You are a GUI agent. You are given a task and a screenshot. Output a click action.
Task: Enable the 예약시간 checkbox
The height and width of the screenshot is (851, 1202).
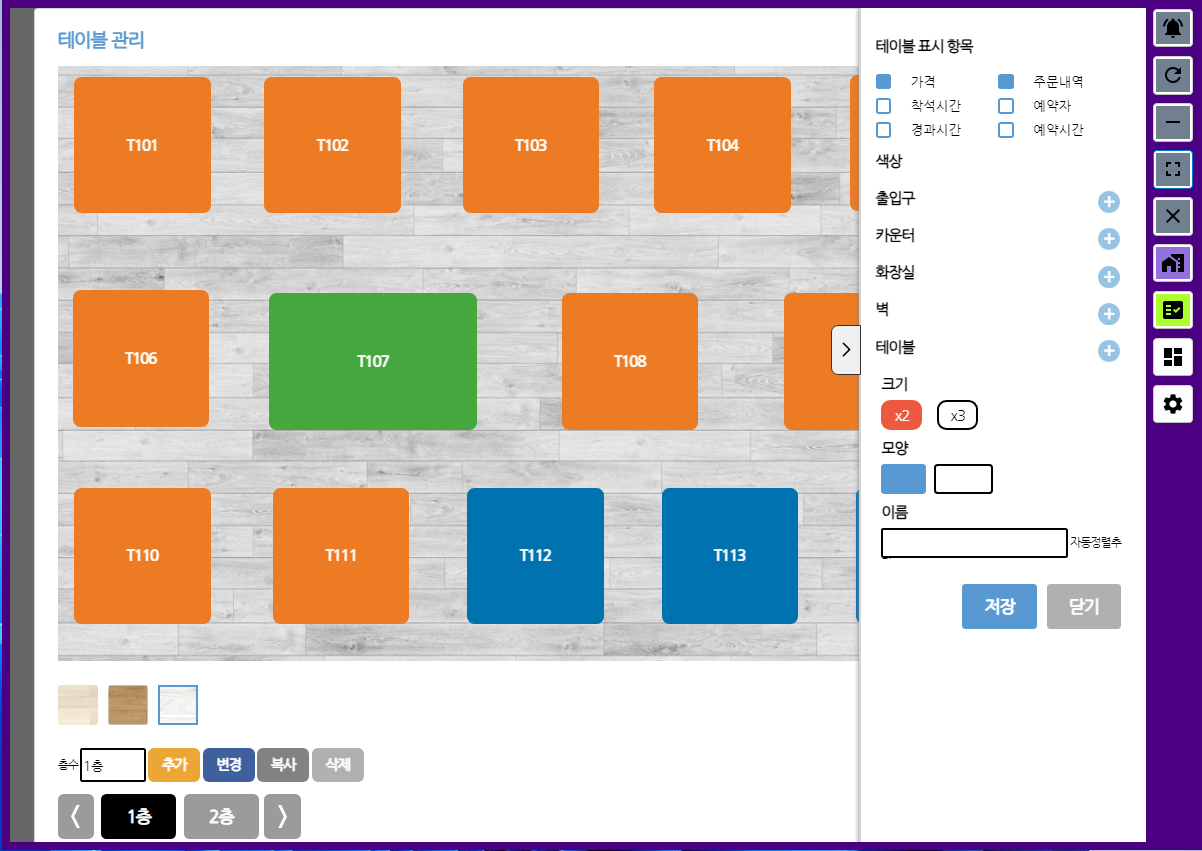1006,130
